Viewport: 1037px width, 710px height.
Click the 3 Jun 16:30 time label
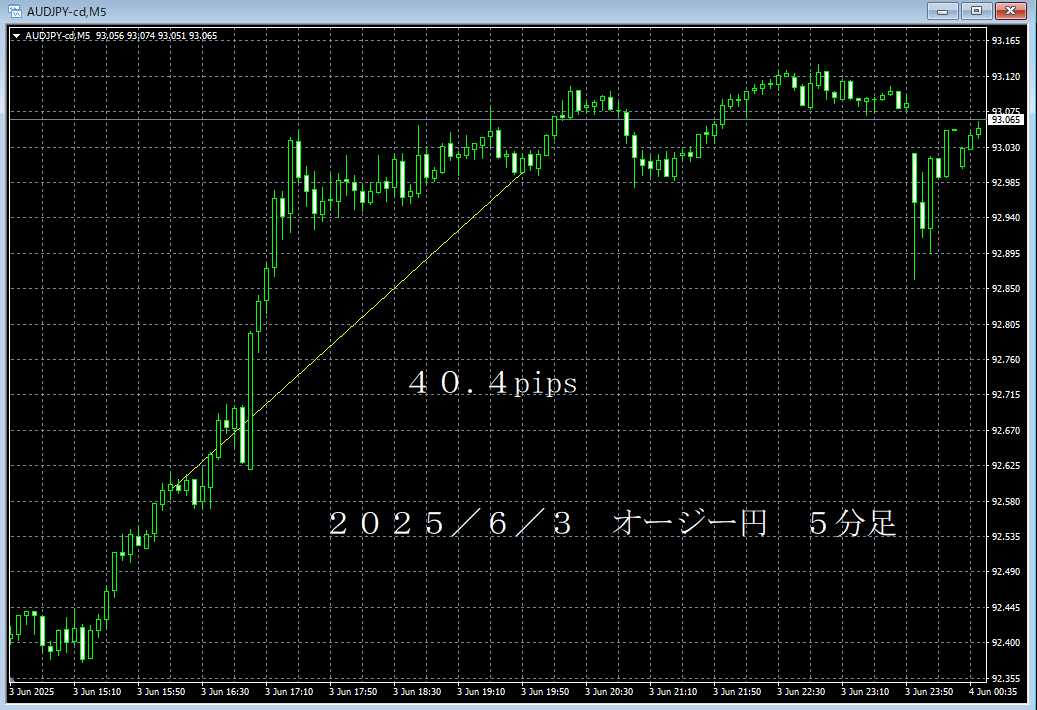pyautogui.click(x=224, y=691)
